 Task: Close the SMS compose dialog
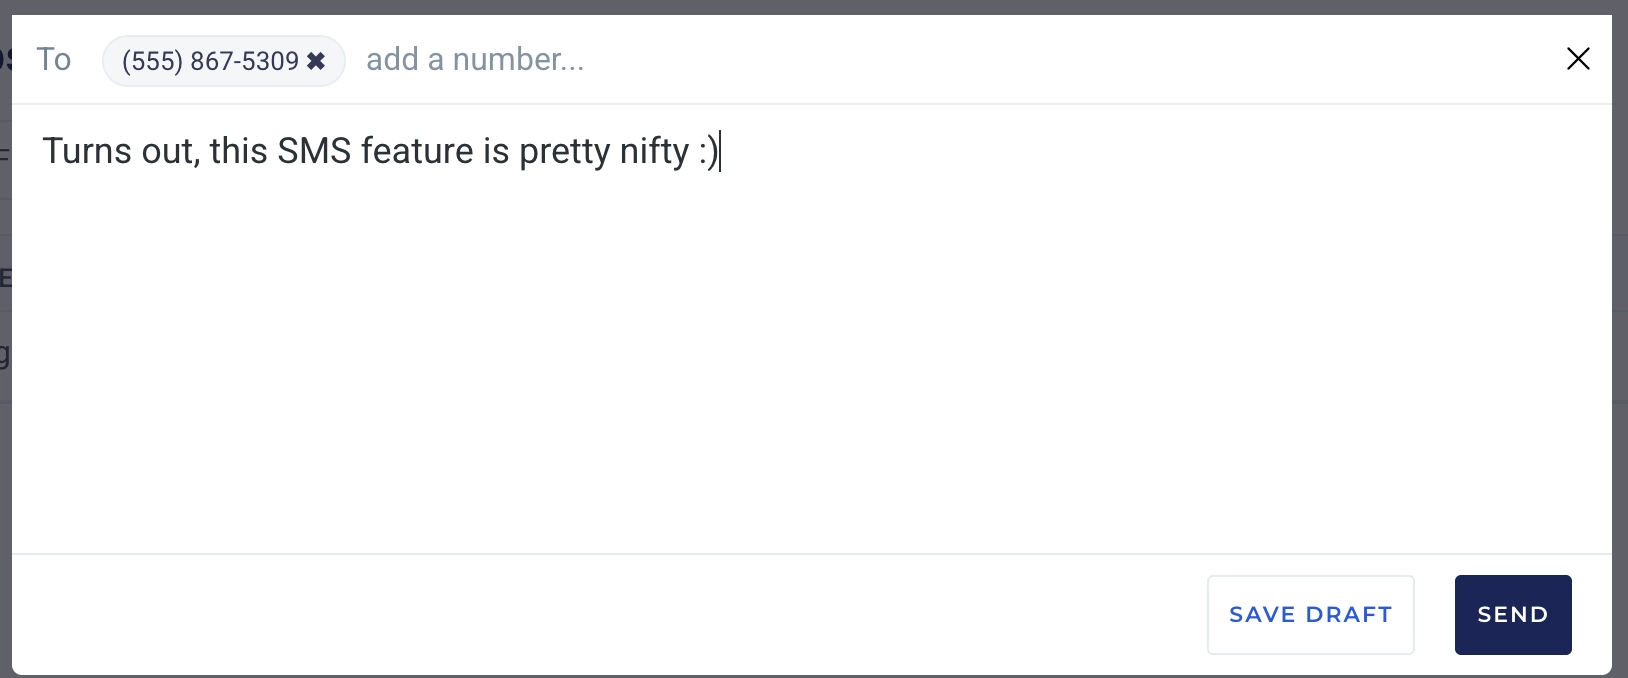coord(1578,59)
